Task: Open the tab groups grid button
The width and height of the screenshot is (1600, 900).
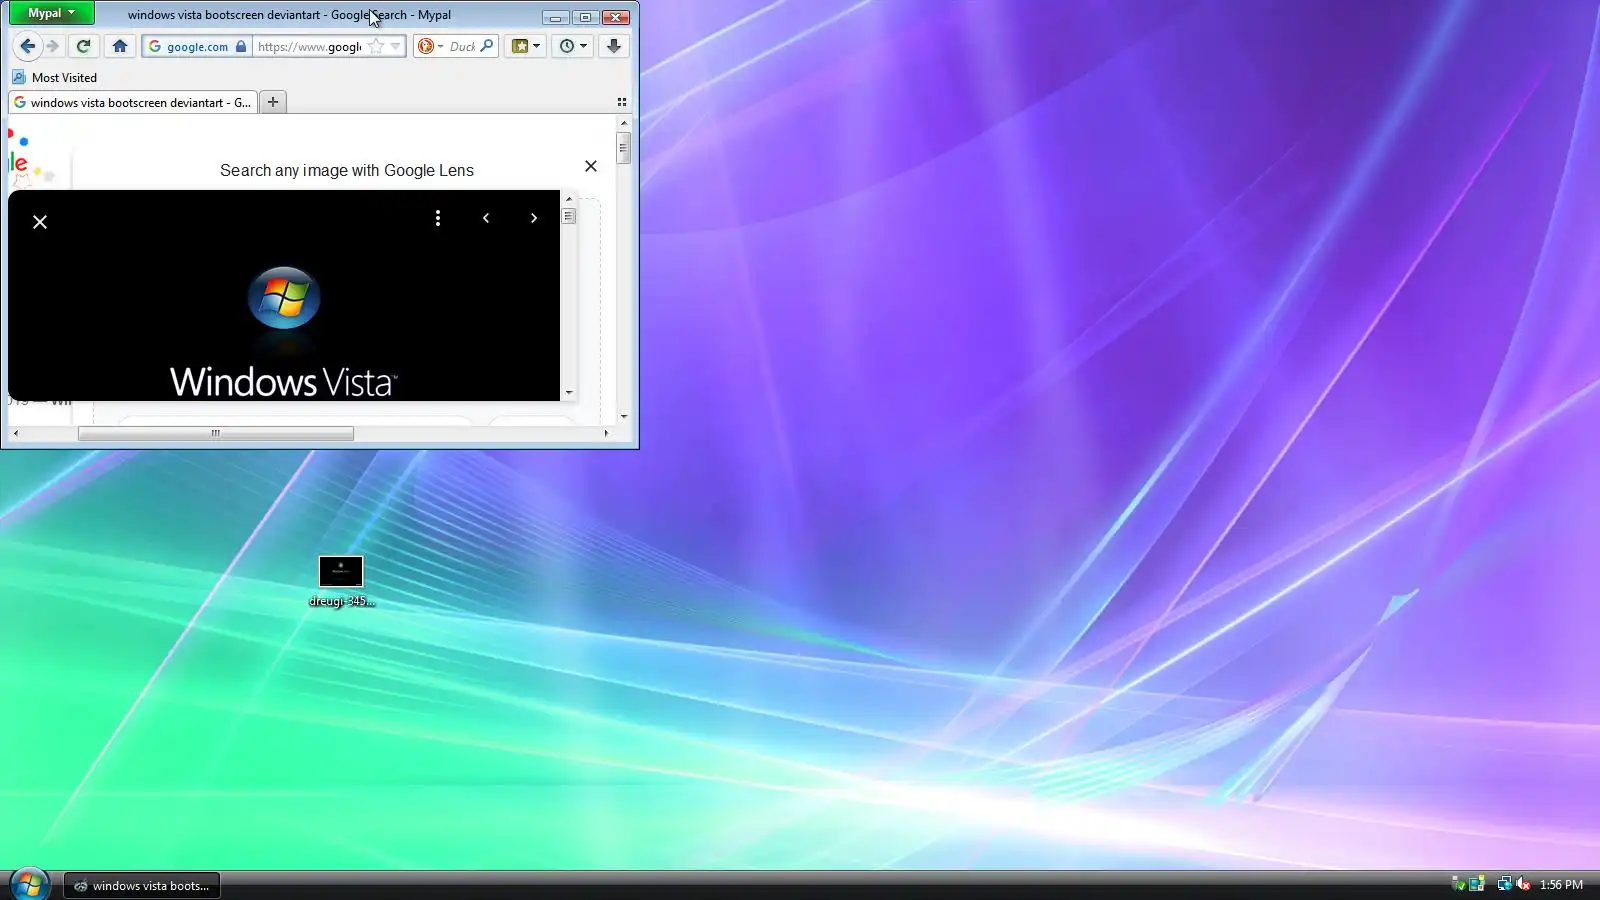Action: [x=622, y=102]
